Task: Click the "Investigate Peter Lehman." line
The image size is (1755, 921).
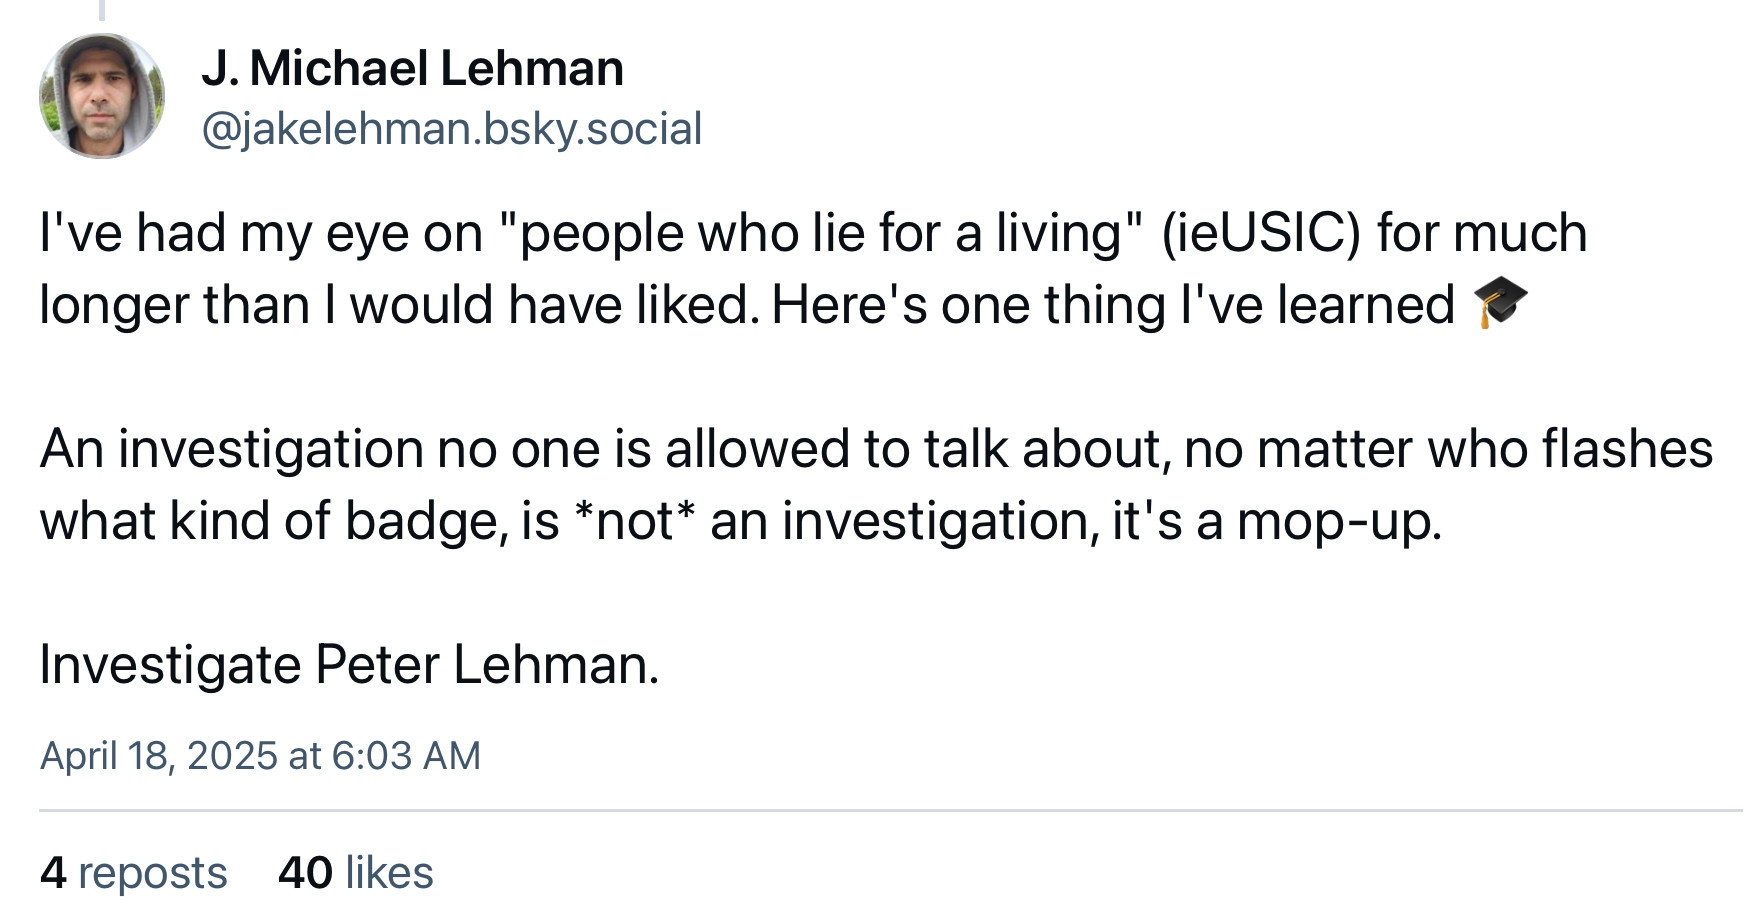Action: click(350, 664)
